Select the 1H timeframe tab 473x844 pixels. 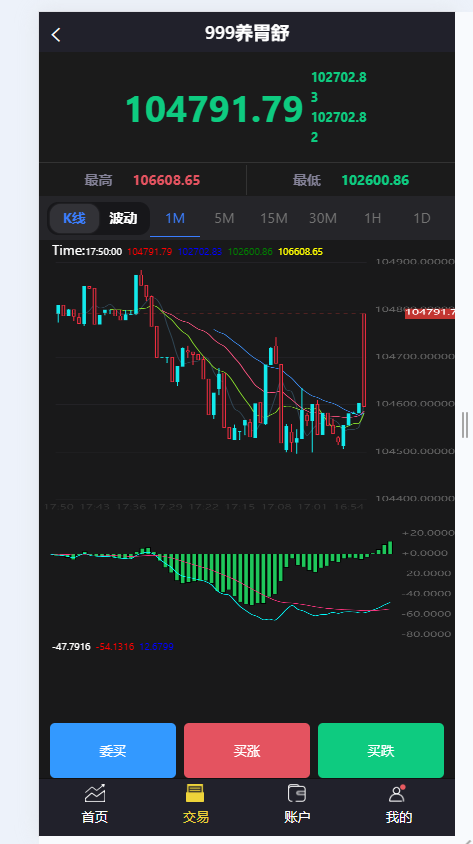pos(372,219)
